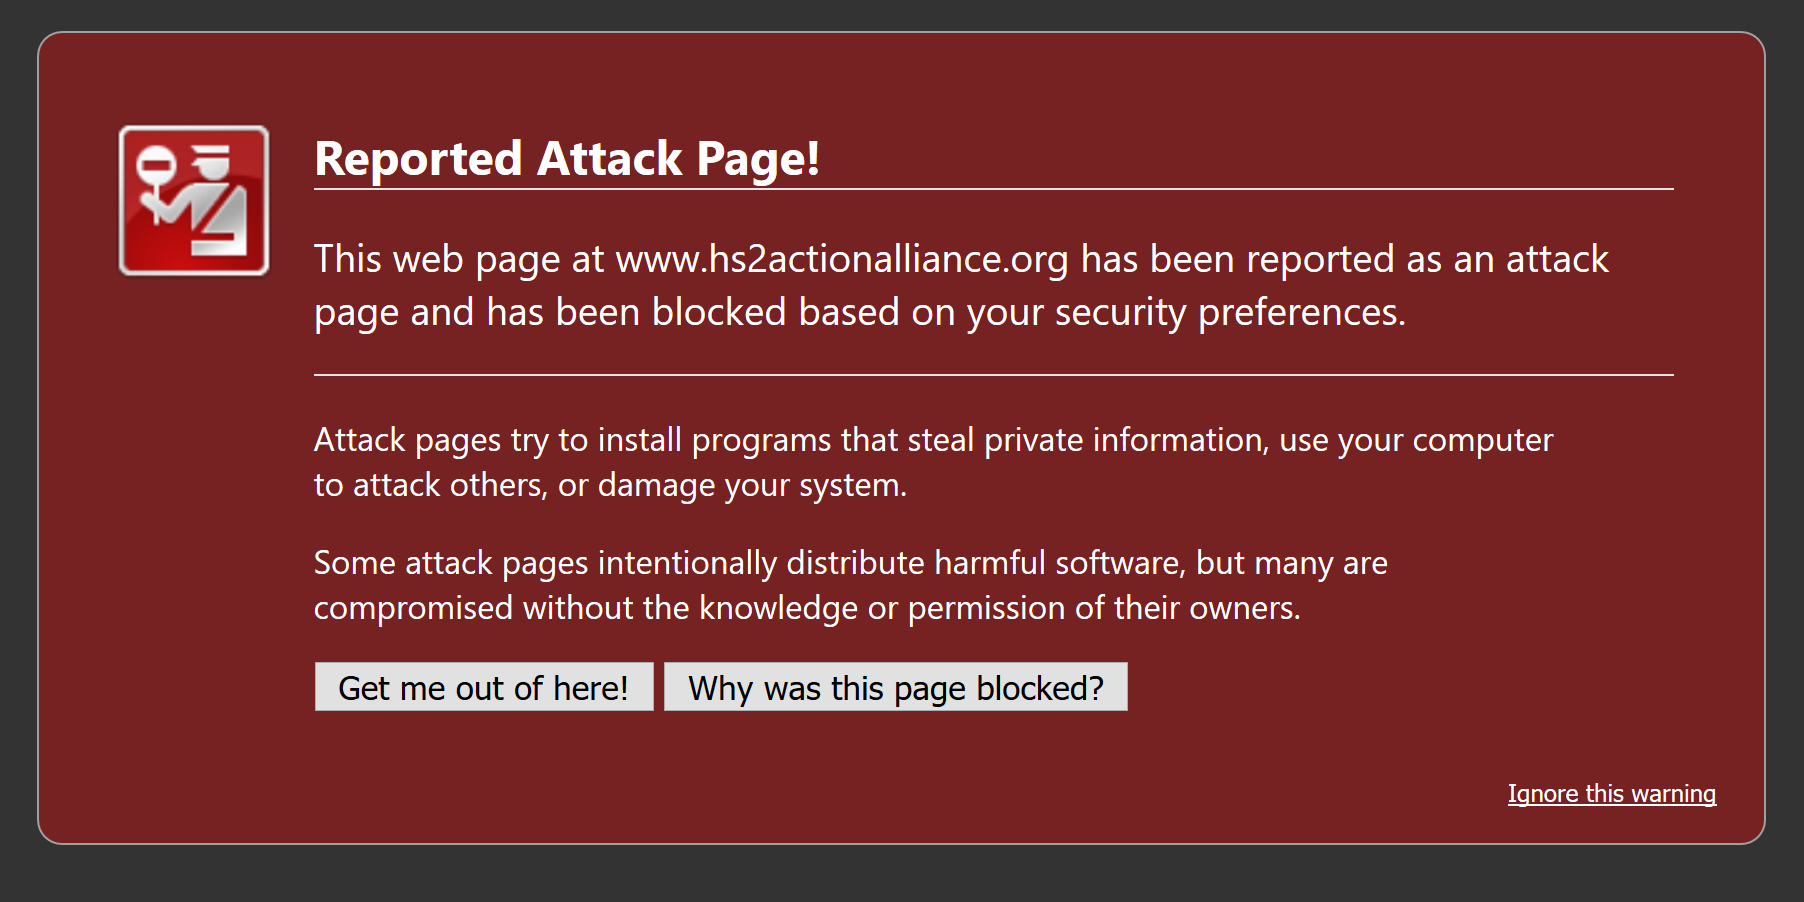The width and height of the screenshot is (1804, 902).
Task: Click the words "but many are"
Action: point(1291,563)
